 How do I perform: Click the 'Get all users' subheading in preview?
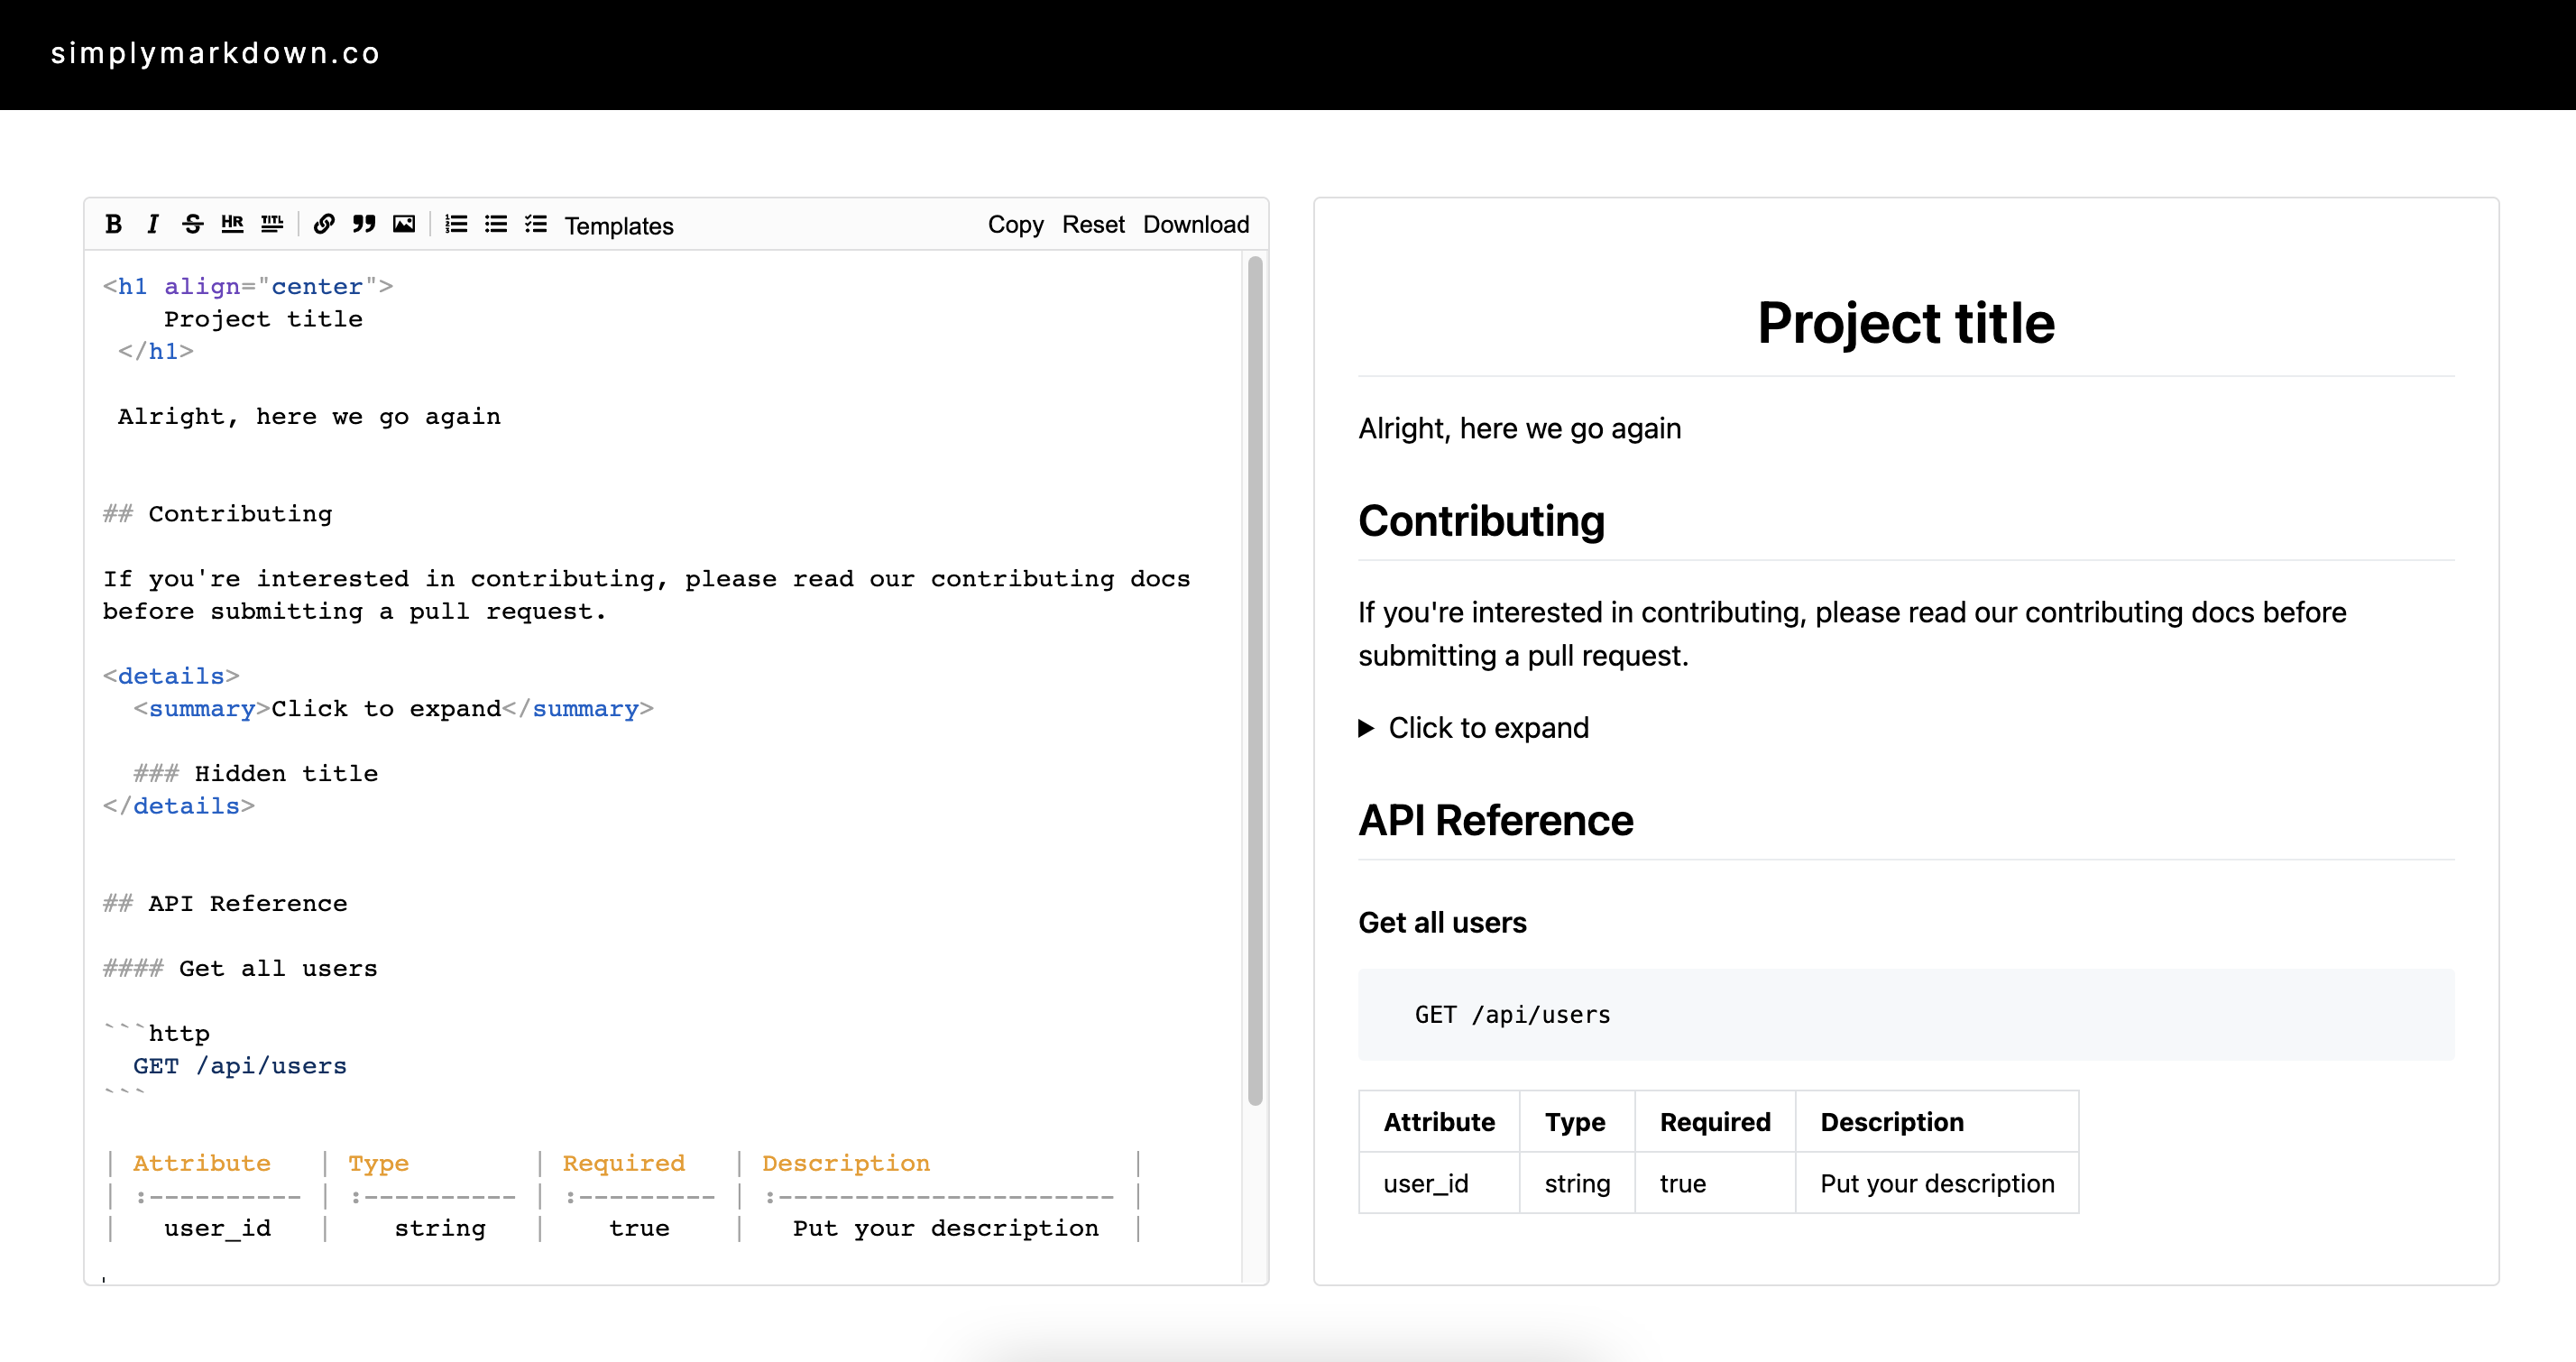1442,922
